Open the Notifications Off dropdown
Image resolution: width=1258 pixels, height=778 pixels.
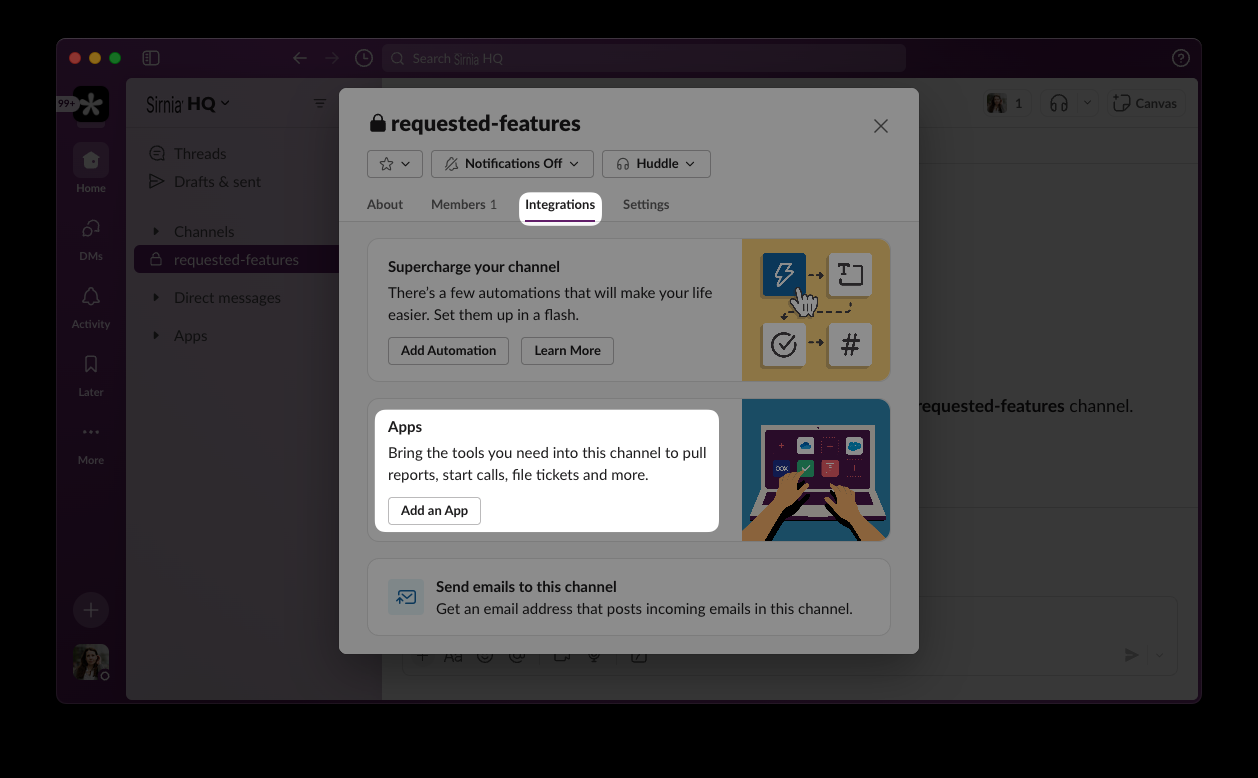click(x=512, y=164)
